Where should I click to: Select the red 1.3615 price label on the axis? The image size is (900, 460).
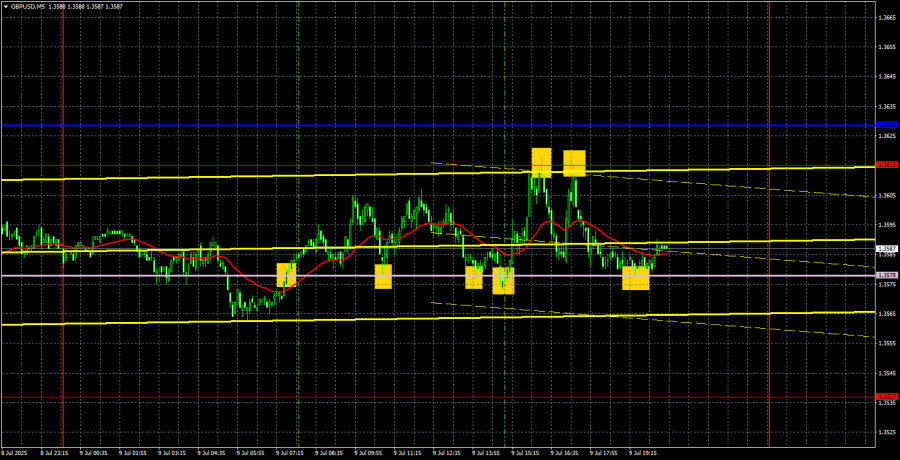(886, 164)
